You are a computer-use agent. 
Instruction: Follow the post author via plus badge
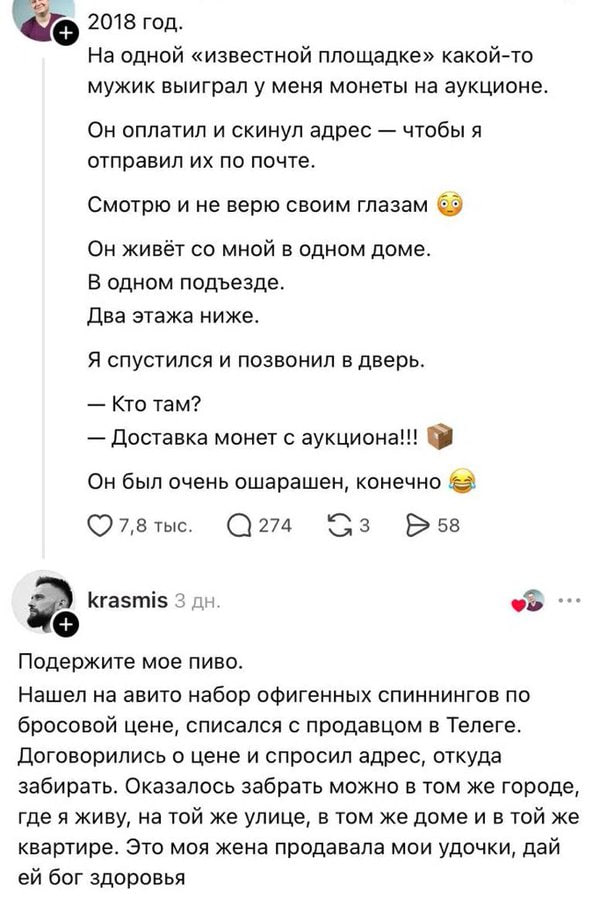pos(66,34)
